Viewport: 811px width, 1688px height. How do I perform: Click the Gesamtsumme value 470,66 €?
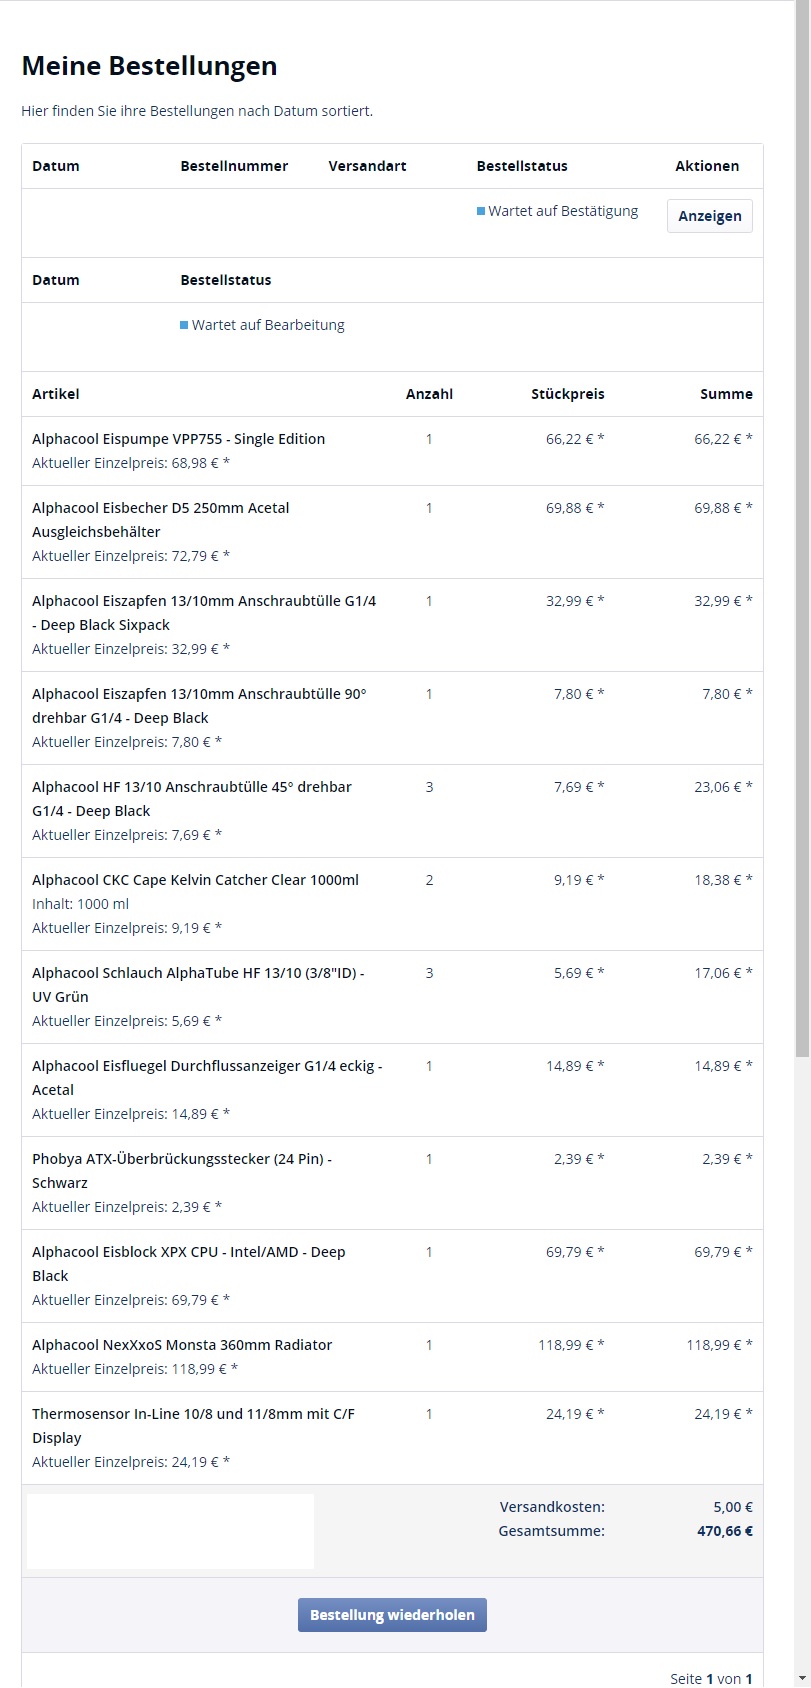[724, 1531]
